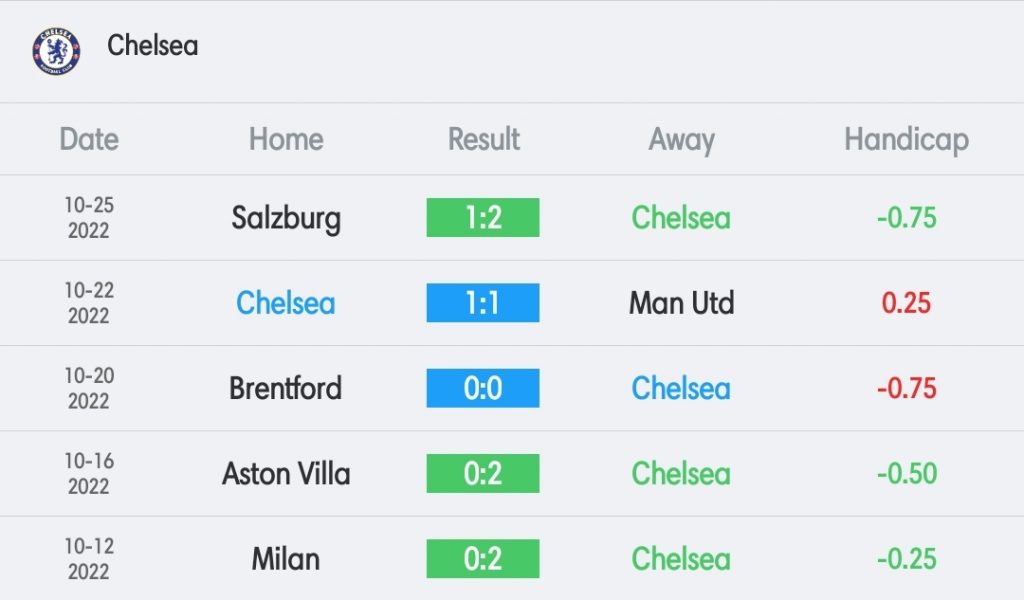Click the Aston Villa team name
The height and width of the screenshot is (600, 1024).
tap(286, 473)
